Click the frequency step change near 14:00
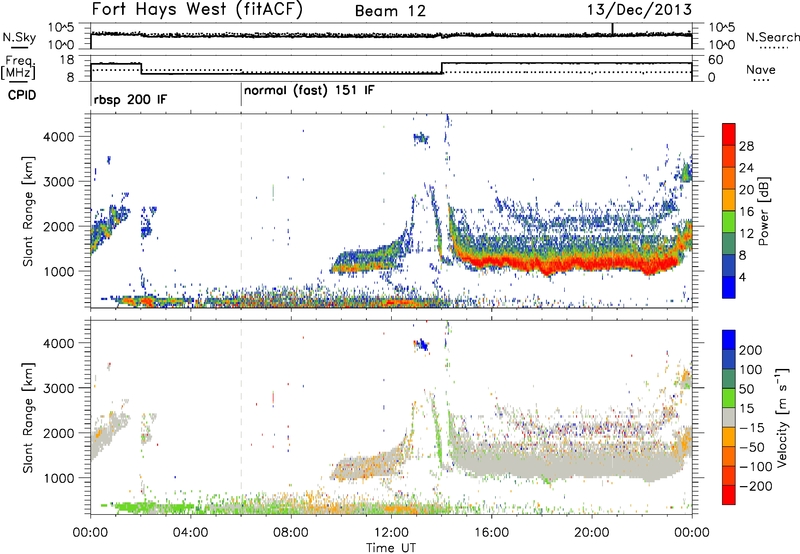800x554 pixels. tap(442, 68)
